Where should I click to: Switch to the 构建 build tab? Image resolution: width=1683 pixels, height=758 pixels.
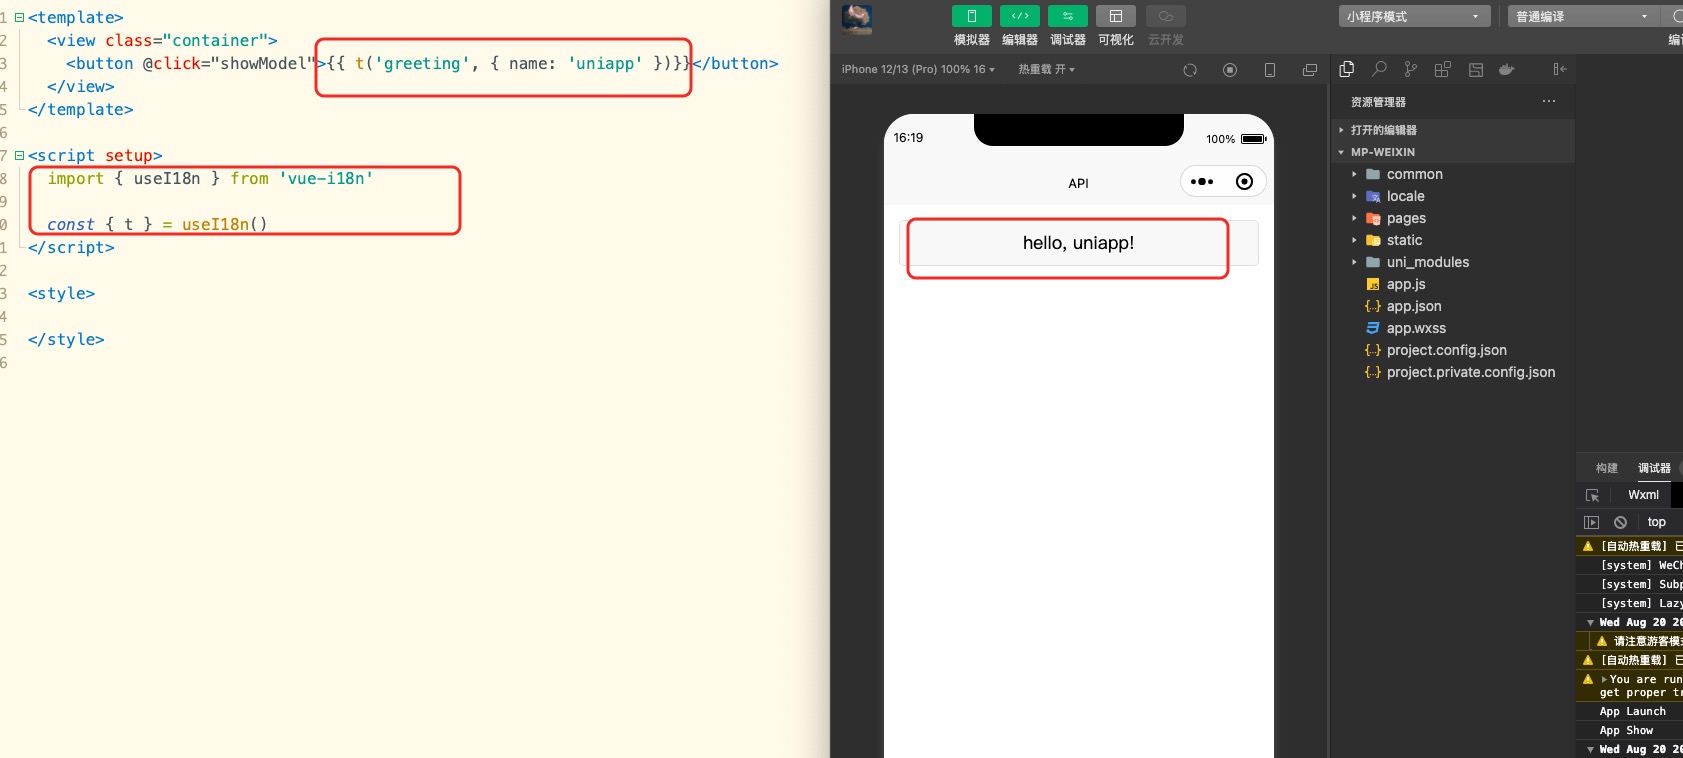(1607, 468)
